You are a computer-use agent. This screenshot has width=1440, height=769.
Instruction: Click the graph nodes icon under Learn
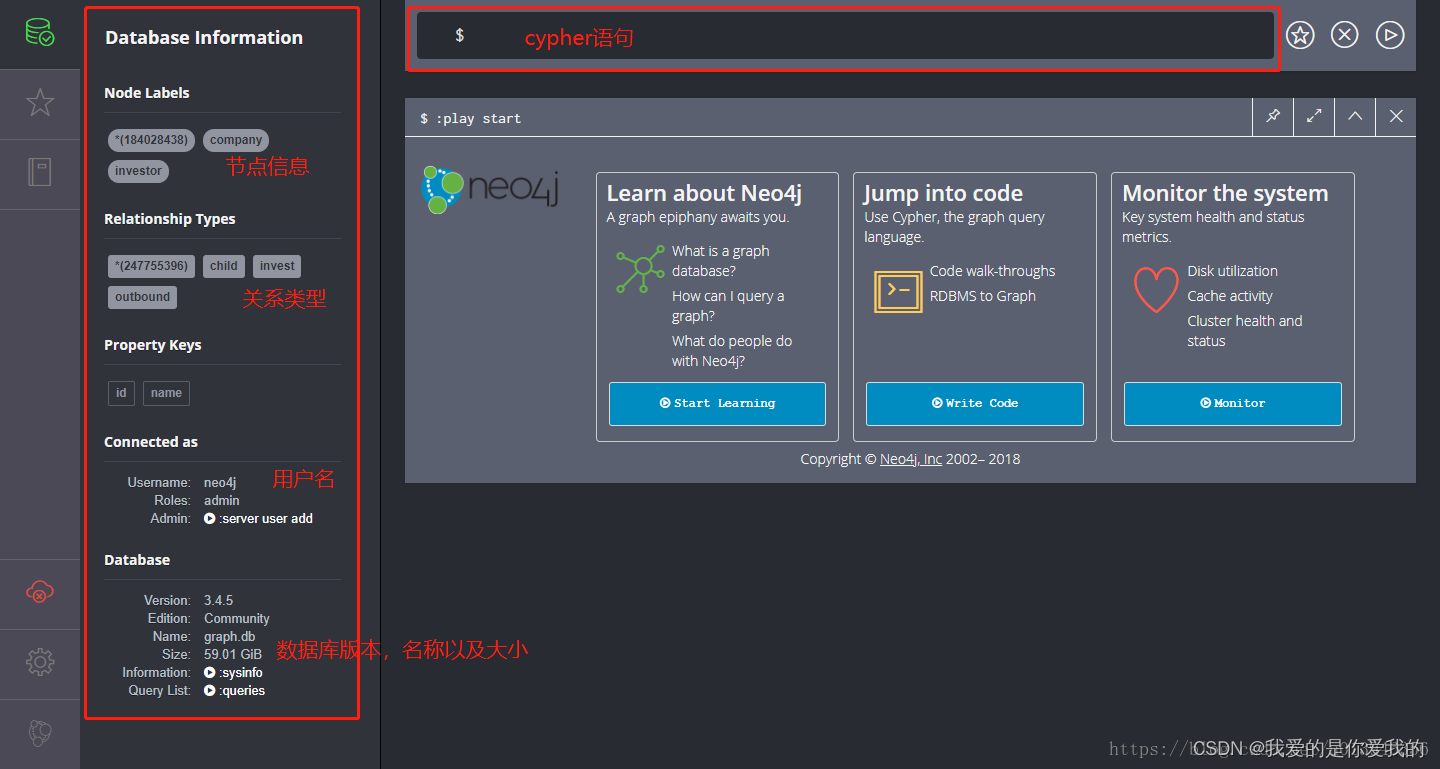[x=641, y=268]
